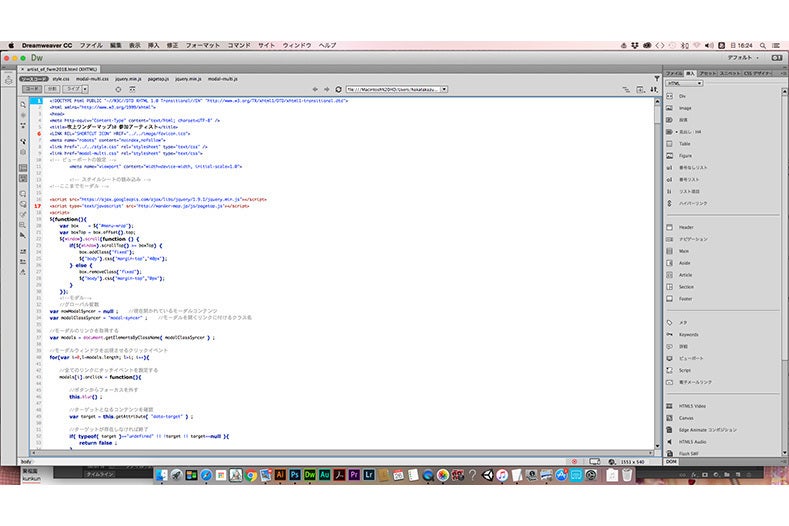Click the code view vertical scrollbar

pyautogui.click(x=657, y=274)
